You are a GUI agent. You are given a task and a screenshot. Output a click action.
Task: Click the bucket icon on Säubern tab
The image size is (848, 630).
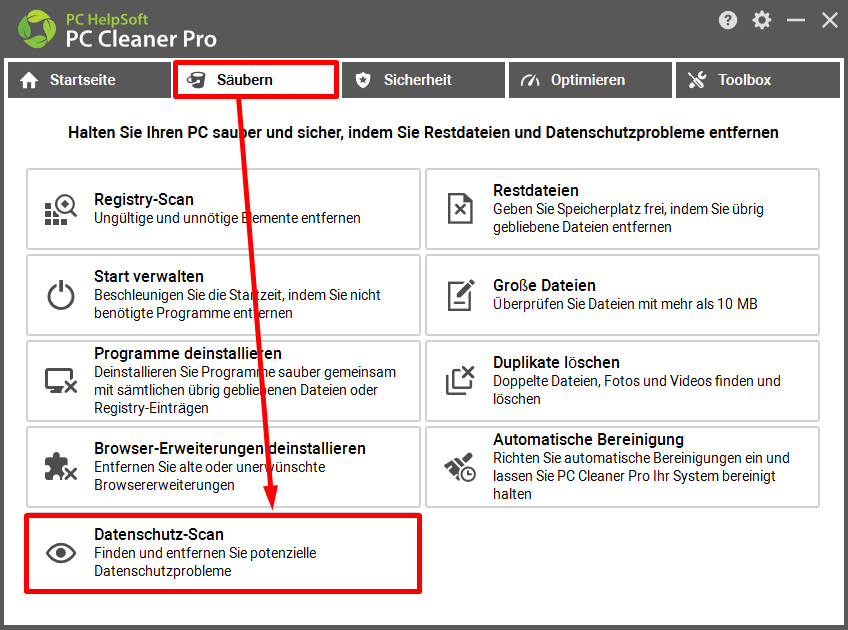pyautogui.click(x=196, y=80)
